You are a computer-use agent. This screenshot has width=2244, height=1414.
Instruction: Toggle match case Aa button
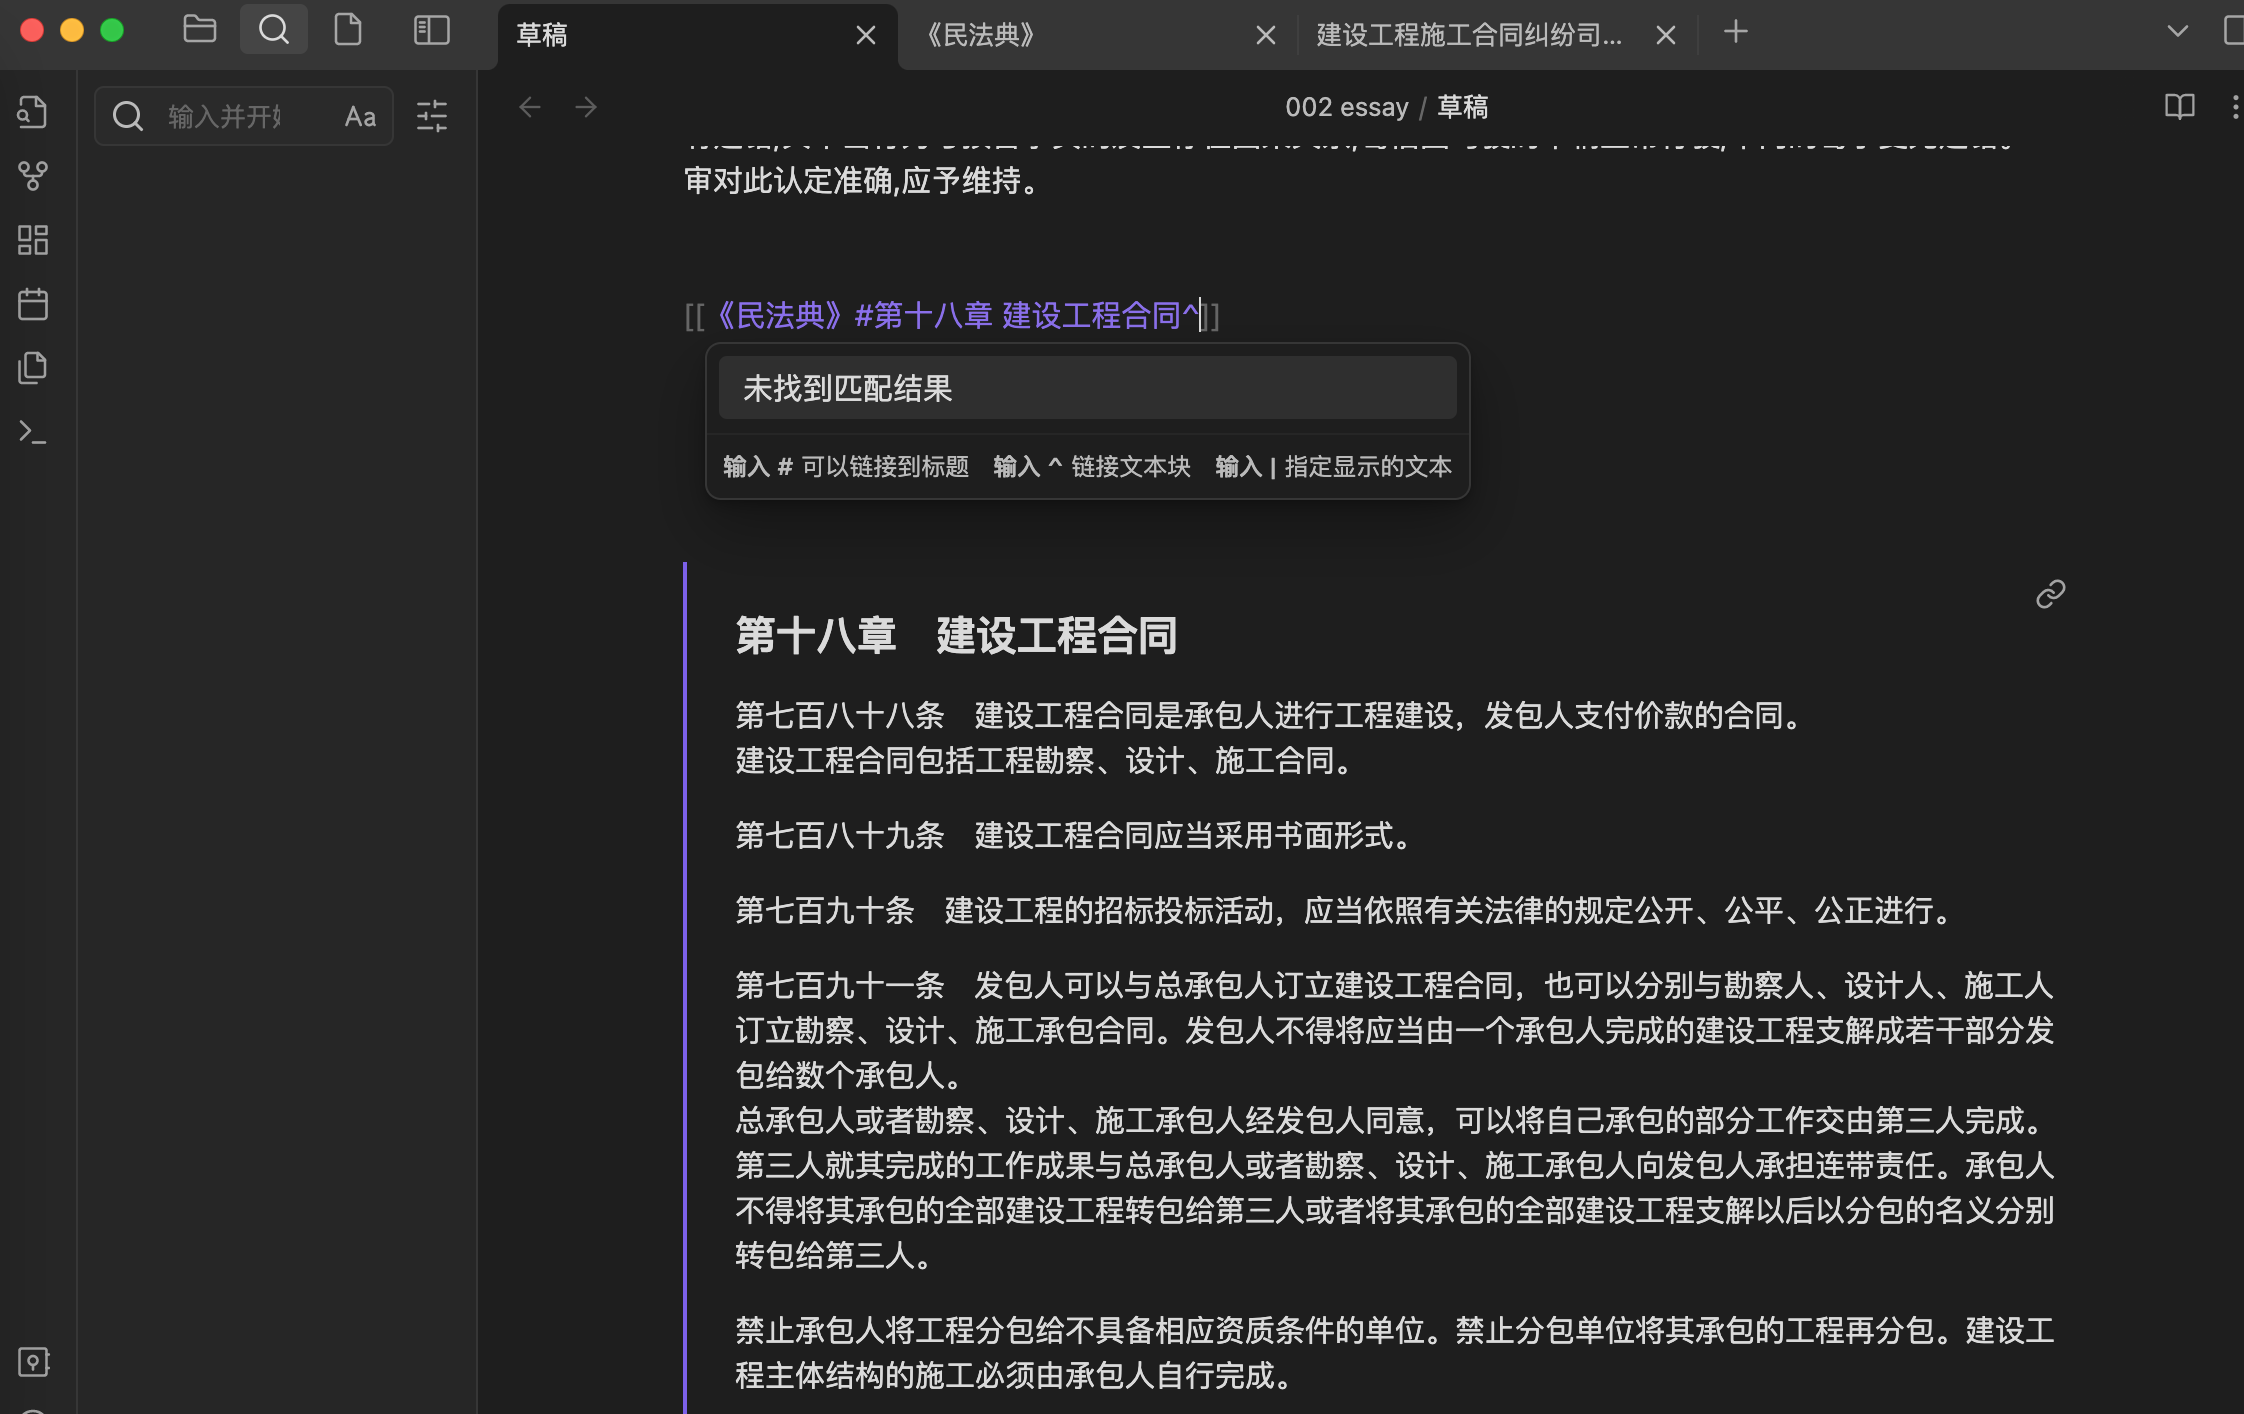(360, 117)
